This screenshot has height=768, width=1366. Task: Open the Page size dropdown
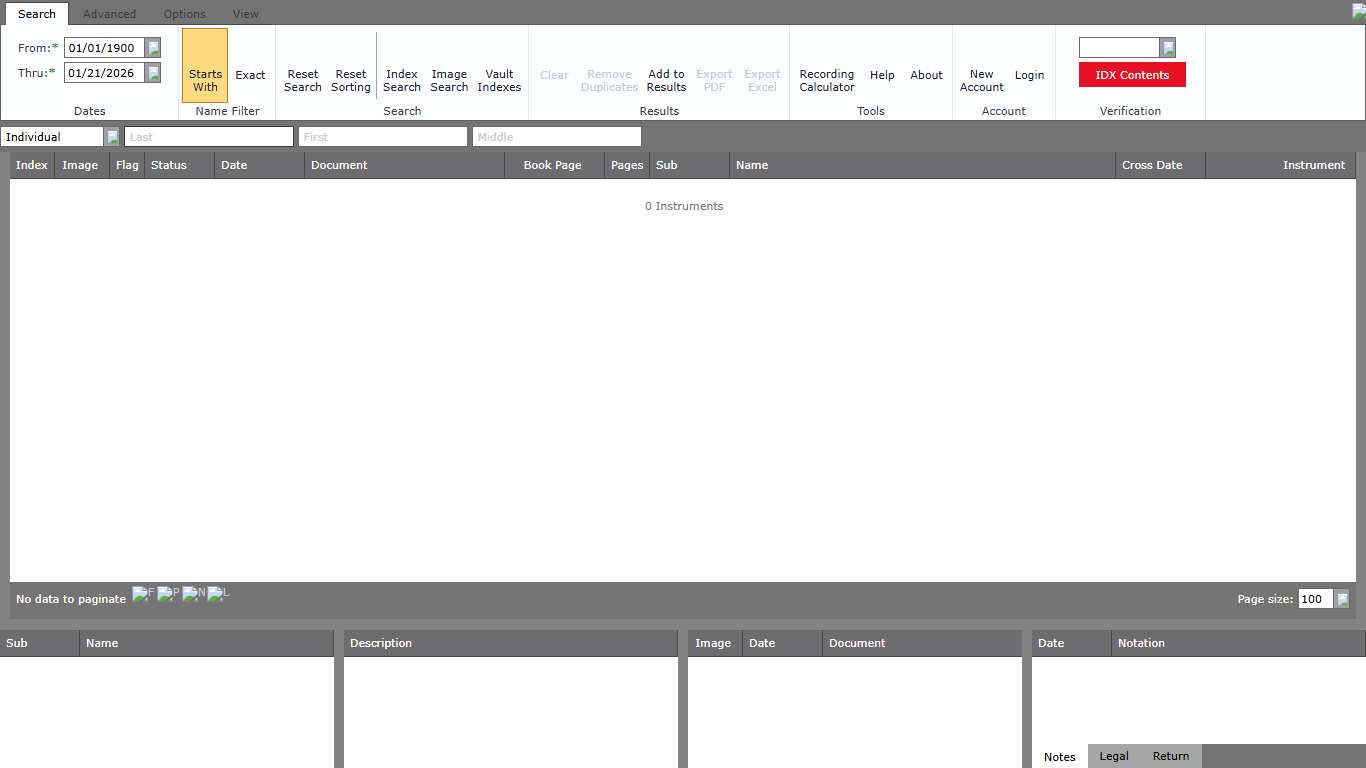tap(1342, 599)
